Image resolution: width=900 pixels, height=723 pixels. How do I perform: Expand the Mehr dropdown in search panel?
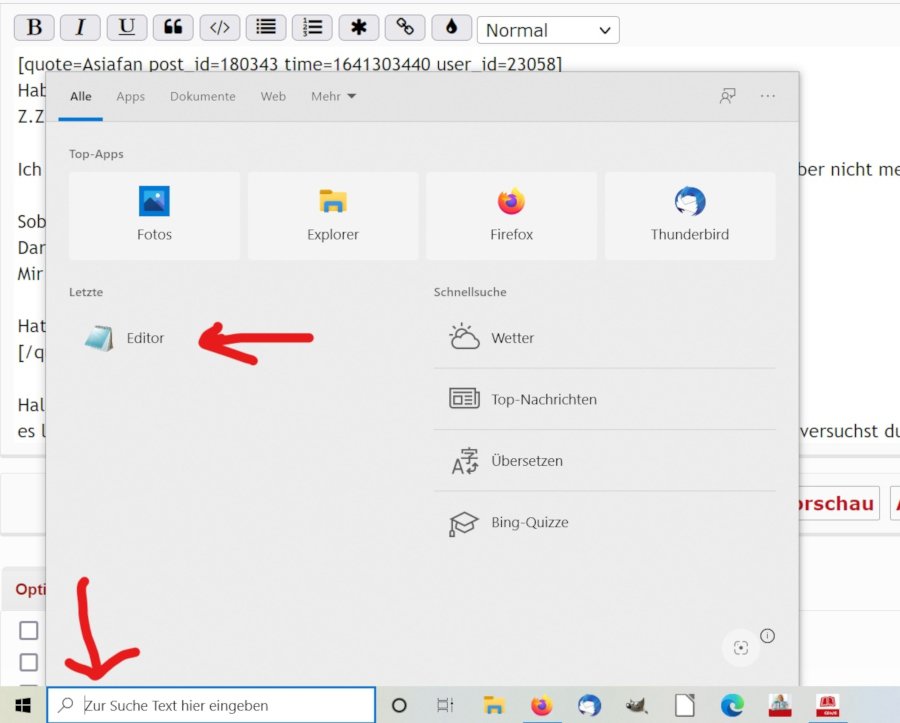click(x=333, y=96)
